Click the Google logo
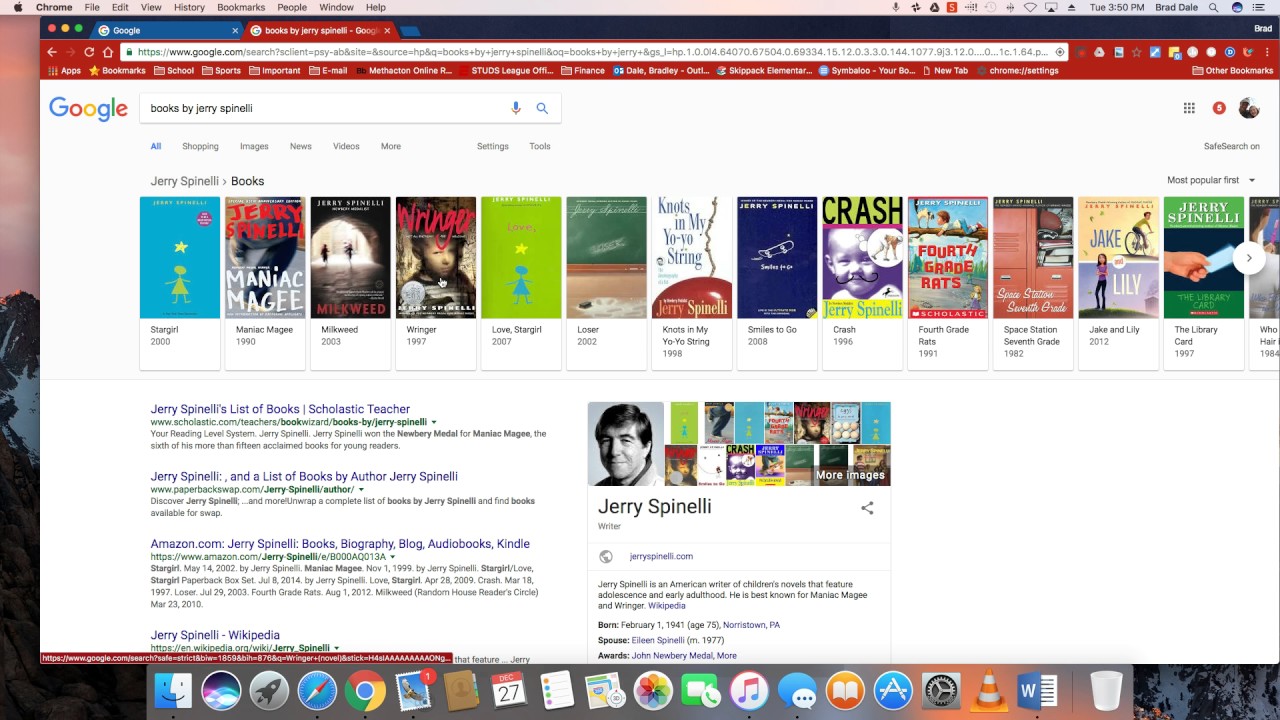Screen dimensions: 1280x720 88,108
